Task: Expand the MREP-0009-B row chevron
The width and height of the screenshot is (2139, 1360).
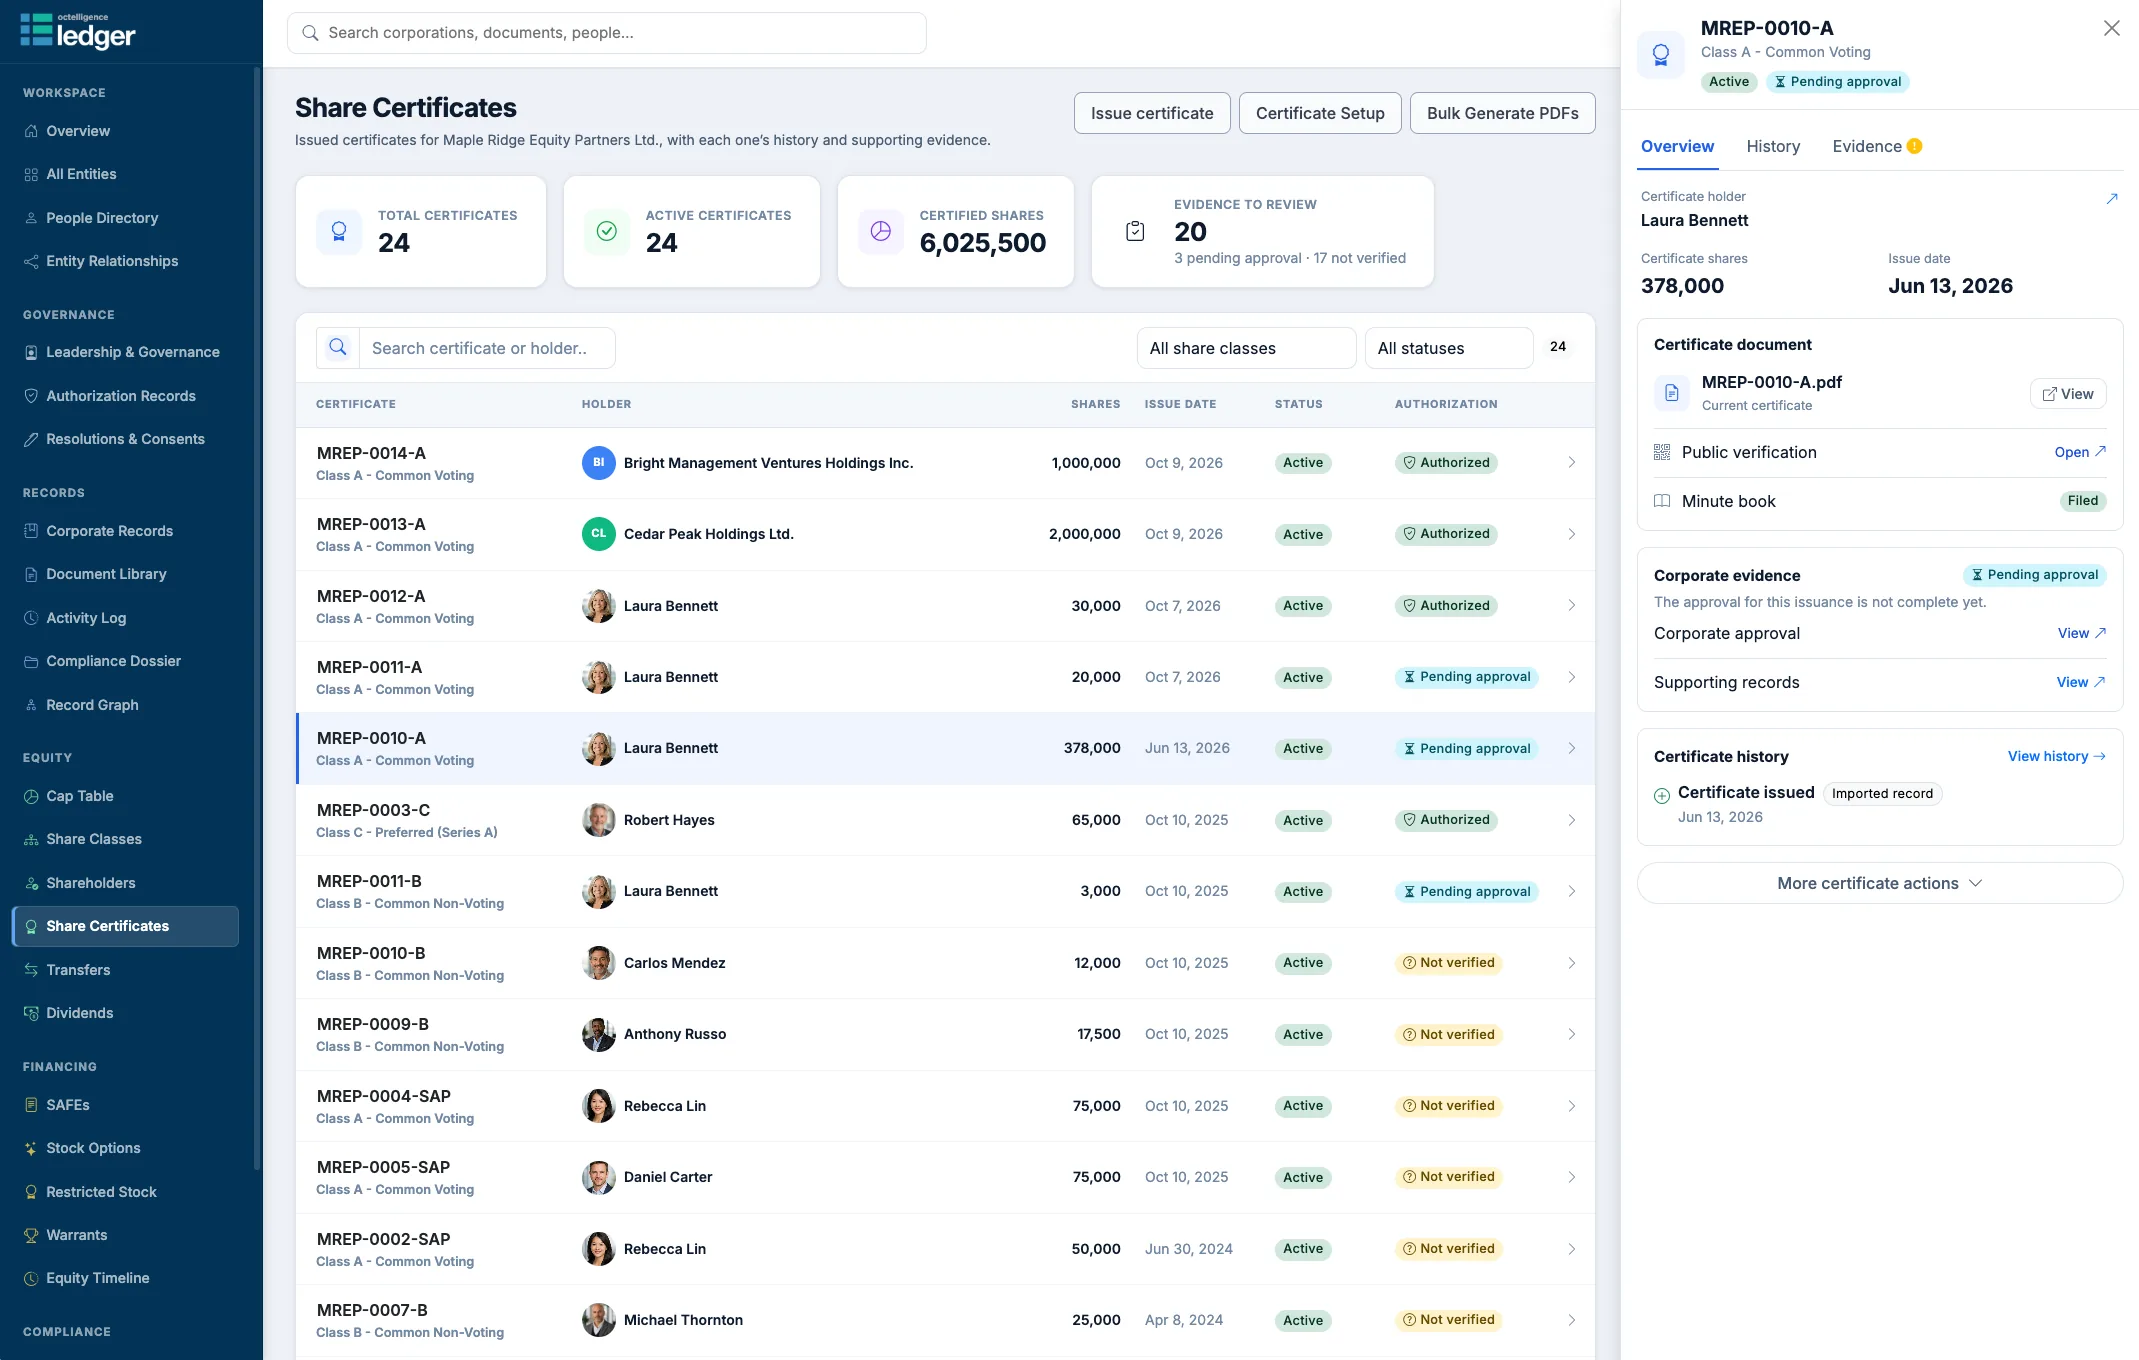Action: pyautogui.click(x=1572, y=1034)
